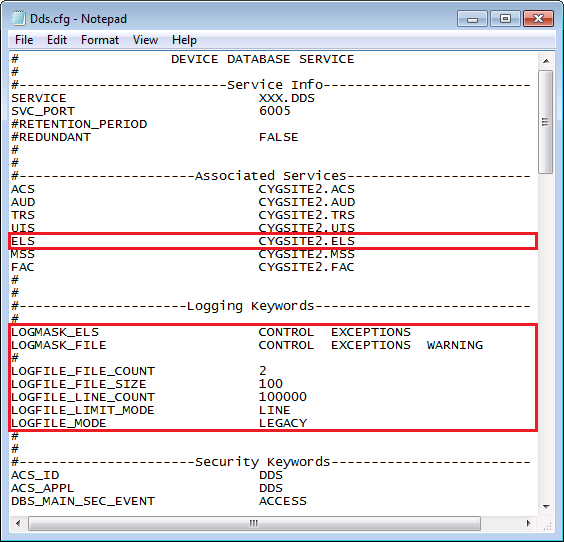
Task: Click the 100000 line count value
Action: coord(282,397)
